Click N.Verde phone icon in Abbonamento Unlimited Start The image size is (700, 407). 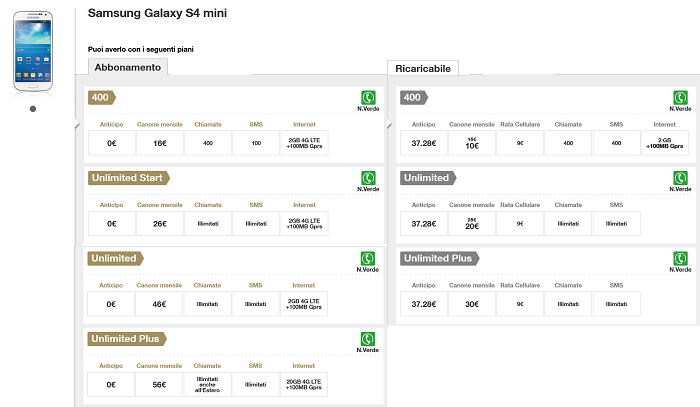pyautogui.click(x=368, y=178)
